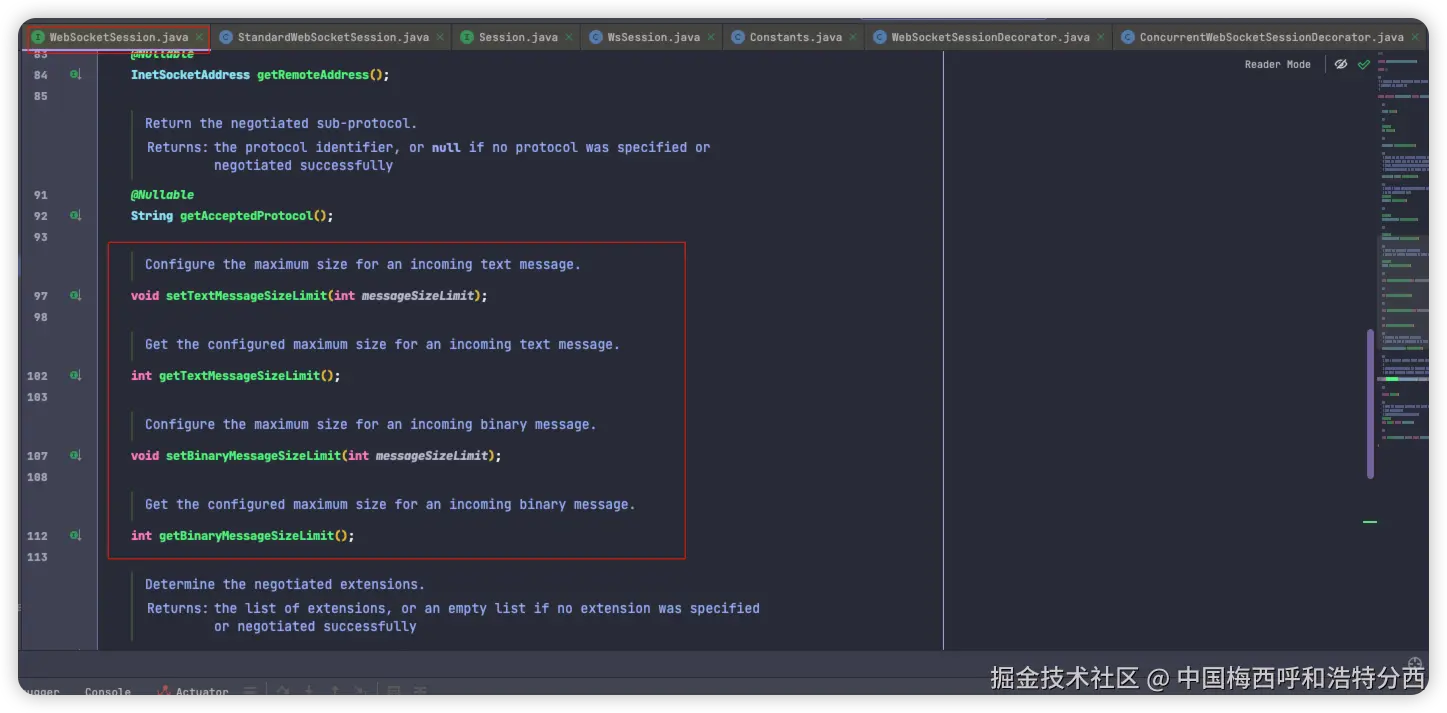Click the editor vertical scrollbar thumb

pos(1371,404)
